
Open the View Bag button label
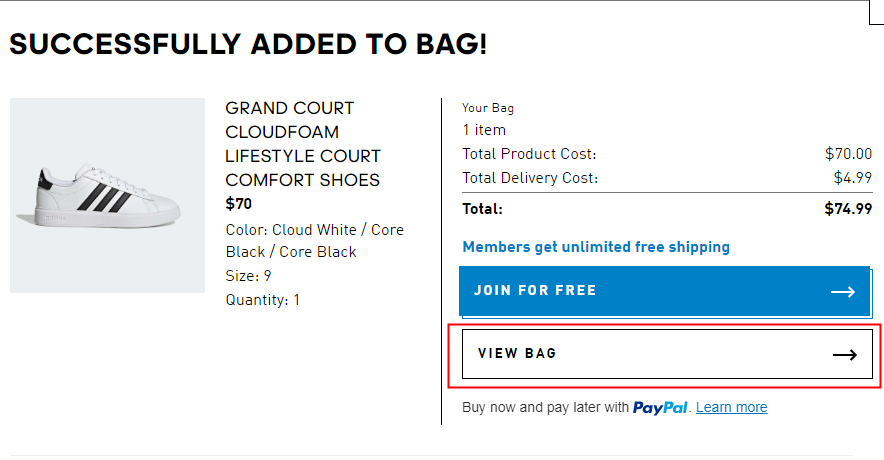pos(517,354)
